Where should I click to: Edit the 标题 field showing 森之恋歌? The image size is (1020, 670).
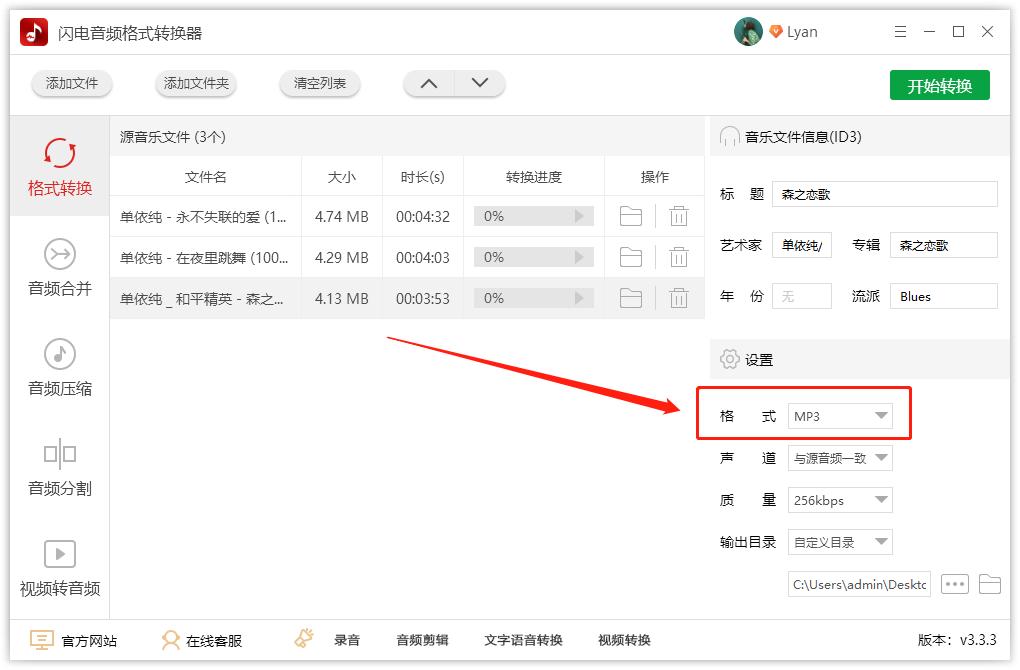pyautogui.click(x=884, y=194)
